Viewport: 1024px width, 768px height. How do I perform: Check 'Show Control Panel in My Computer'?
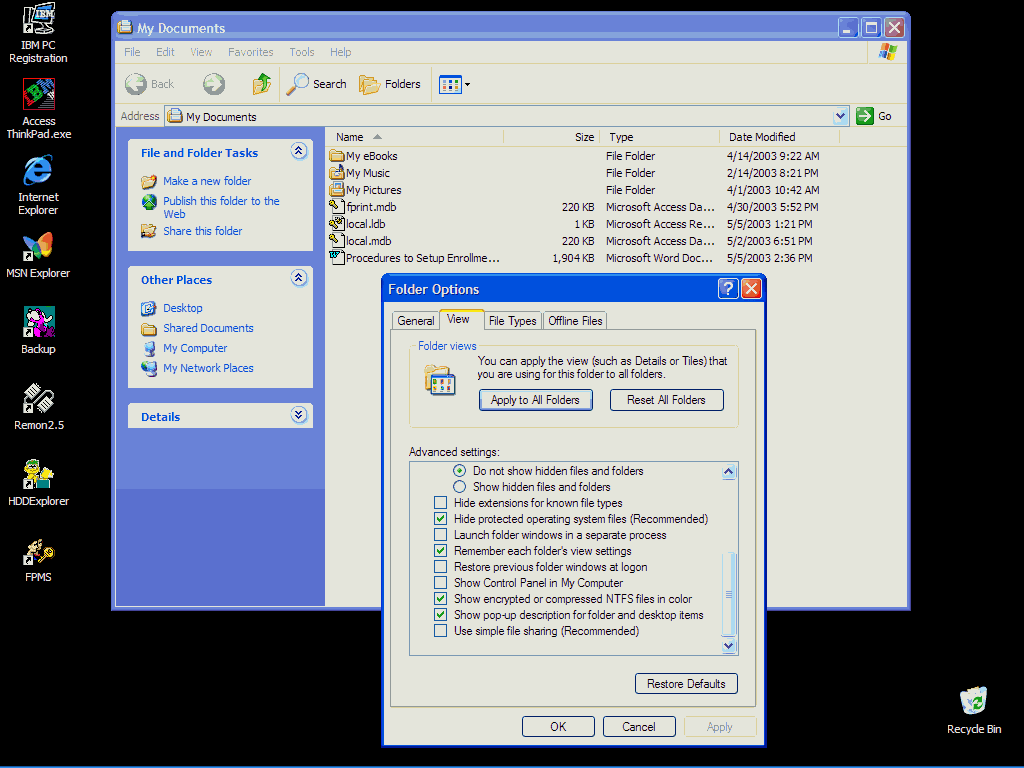point(441,583)
